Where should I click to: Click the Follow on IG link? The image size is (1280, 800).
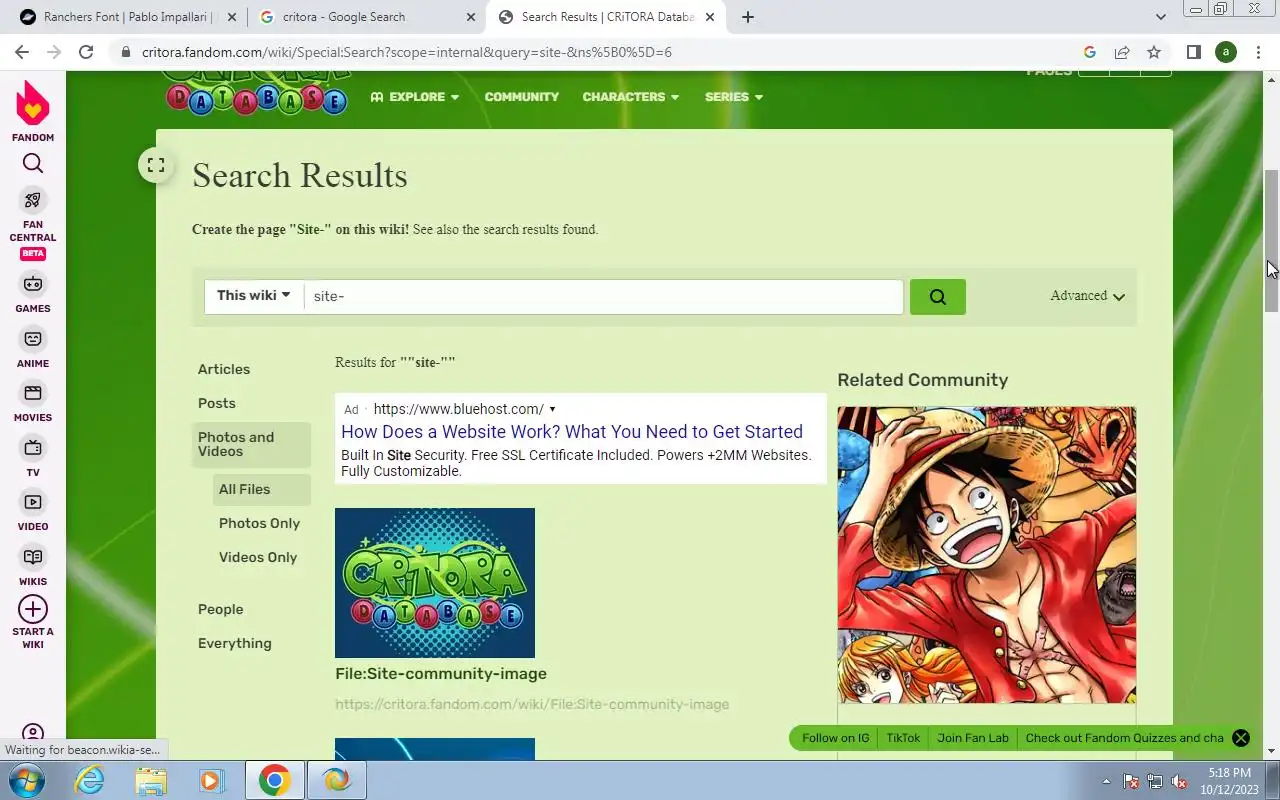[835, 738]
